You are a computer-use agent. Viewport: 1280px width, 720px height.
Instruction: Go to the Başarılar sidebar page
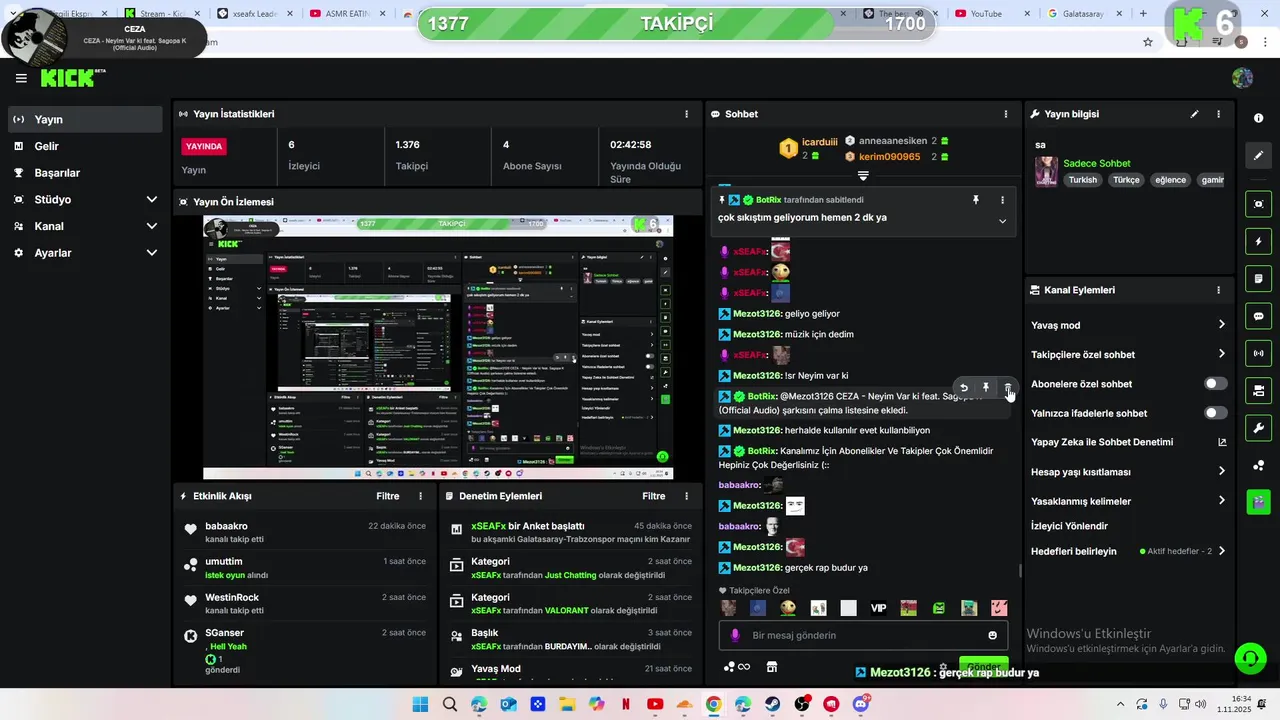[85, 173]
